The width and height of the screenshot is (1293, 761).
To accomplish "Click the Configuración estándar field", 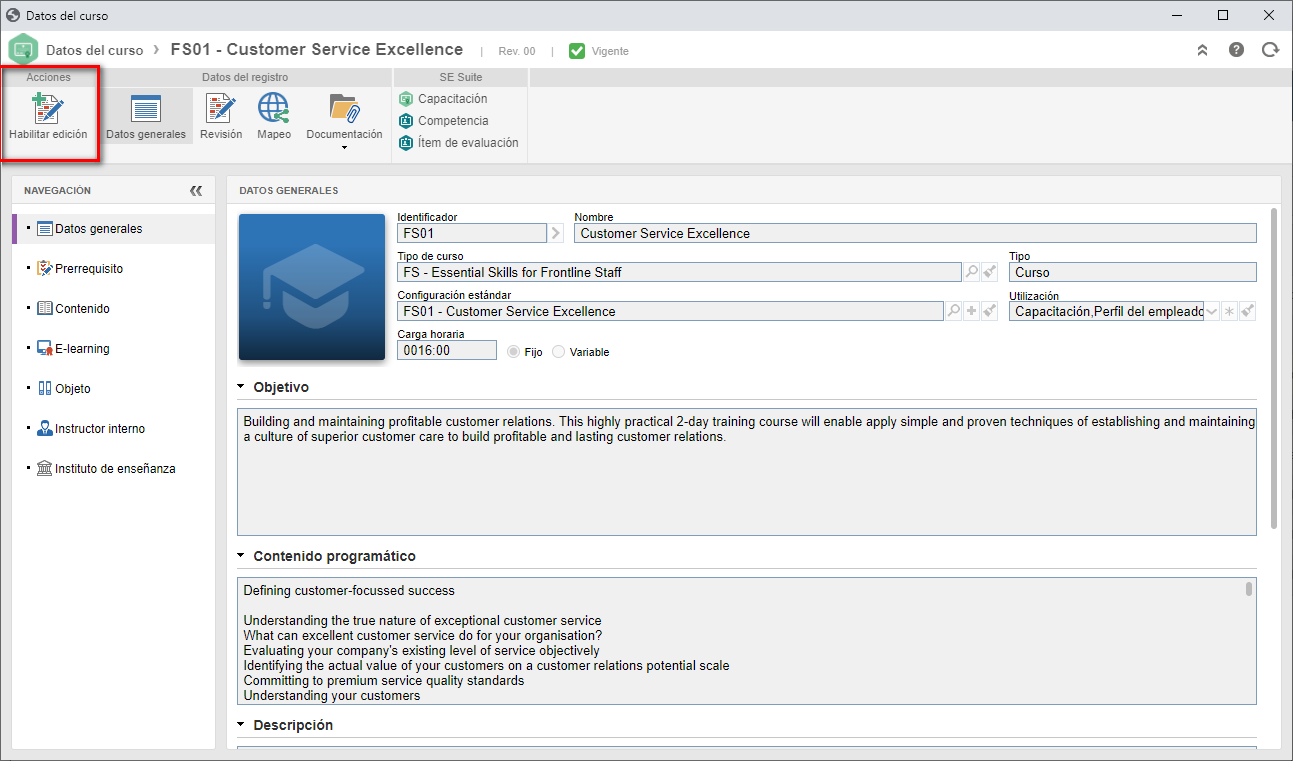I will click(x=670, y=311).
